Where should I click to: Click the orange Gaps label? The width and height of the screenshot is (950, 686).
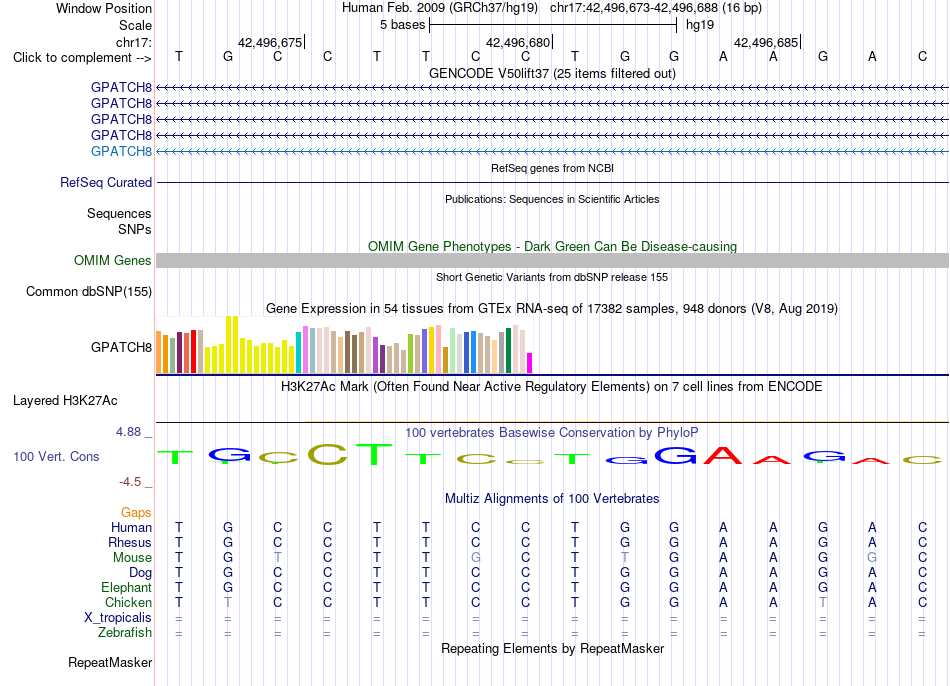pyautogui.click(x=136, y=513)
